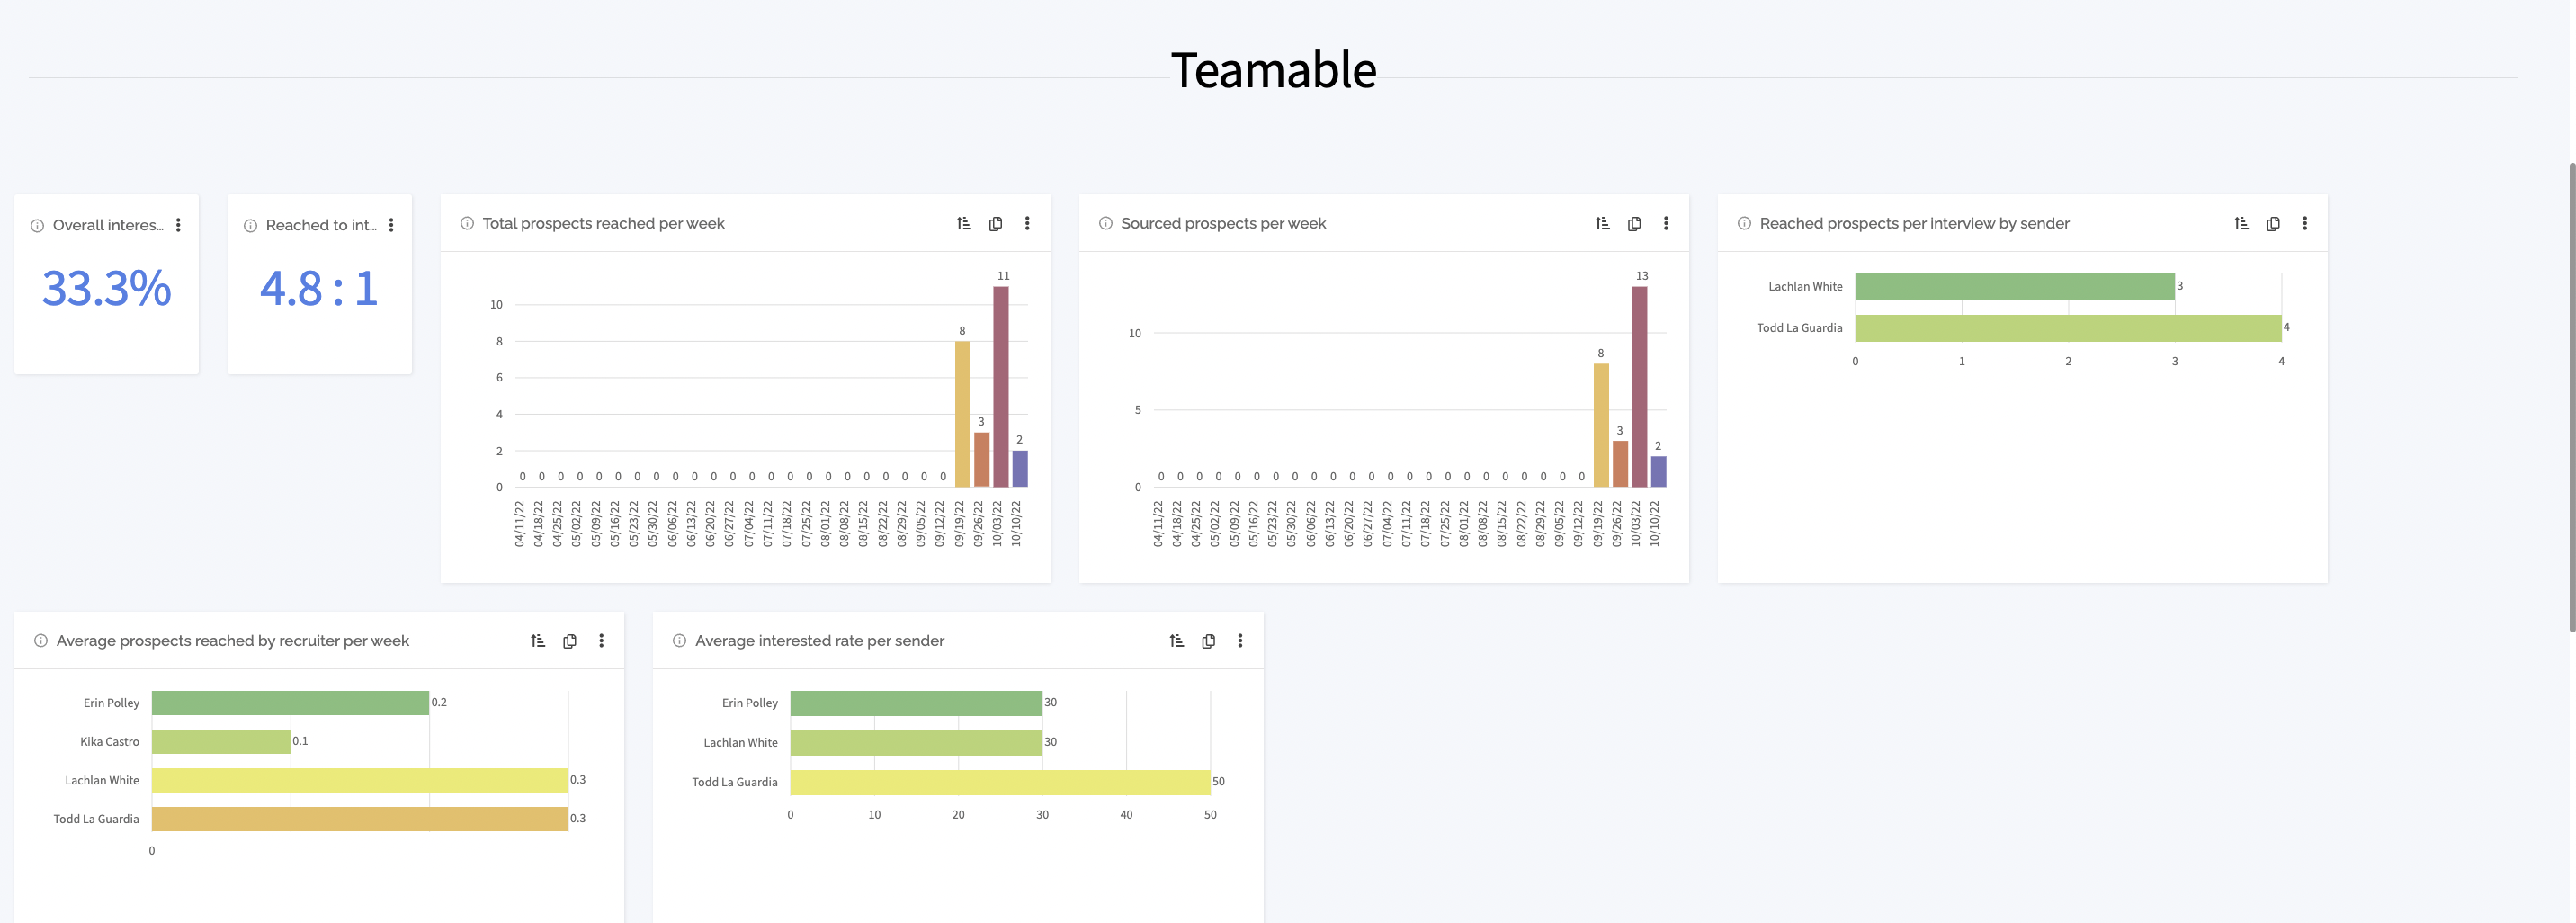Sort Reached prospects per interview by sender chart

2241,223
